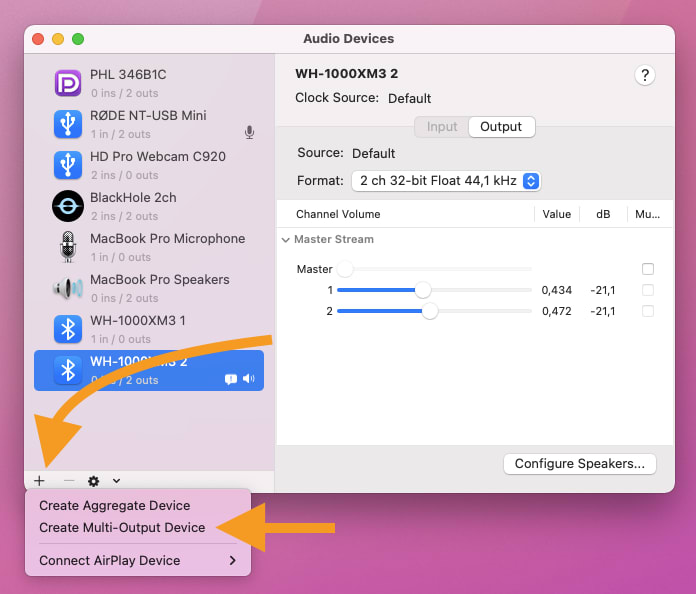Open the Format popup menu
696x594 pixels.
[x=446, y=181]
